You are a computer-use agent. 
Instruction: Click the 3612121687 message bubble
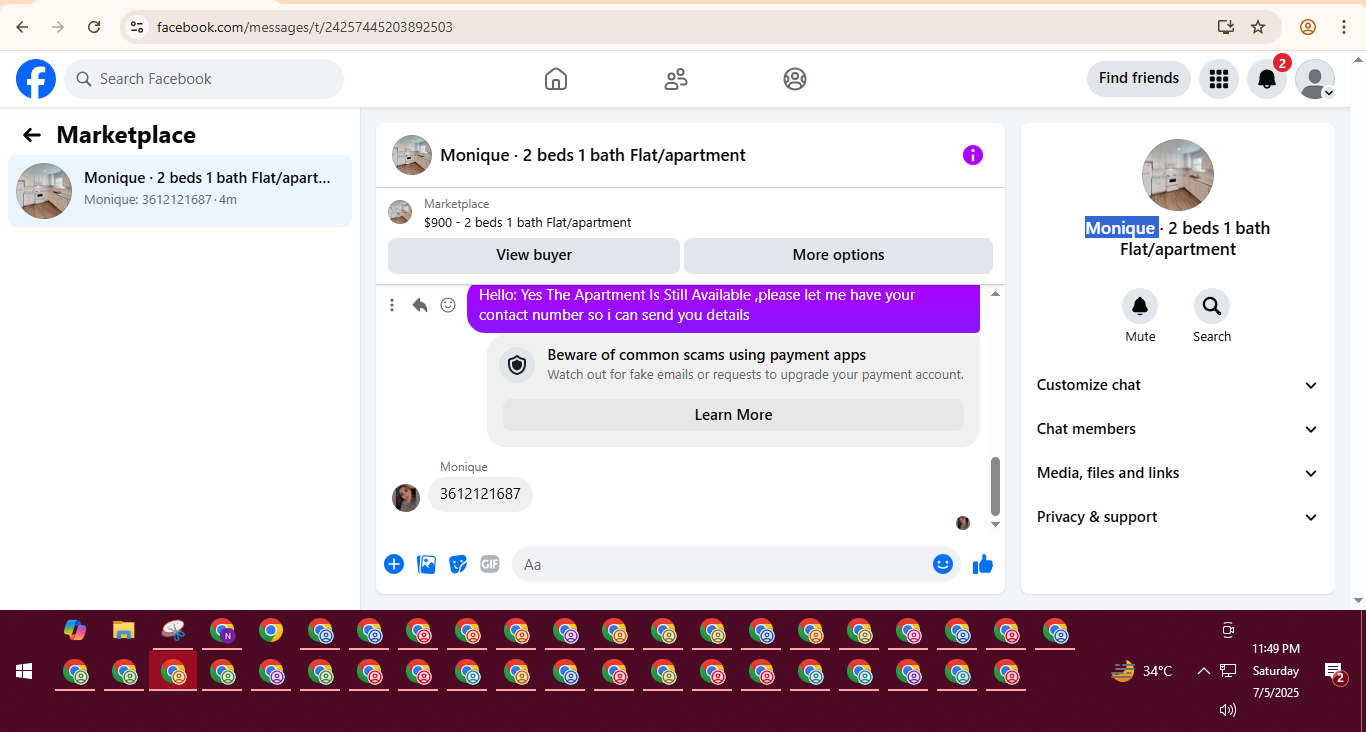pos(480,494)
